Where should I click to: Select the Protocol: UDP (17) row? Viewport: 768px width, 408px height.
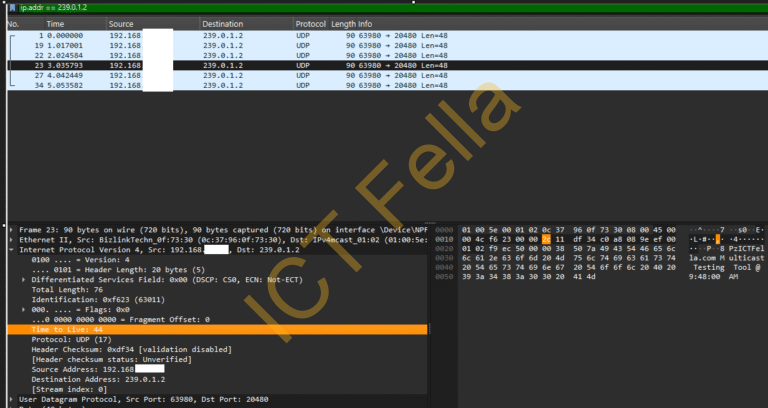pyautogui.click(x=217, y=339)
